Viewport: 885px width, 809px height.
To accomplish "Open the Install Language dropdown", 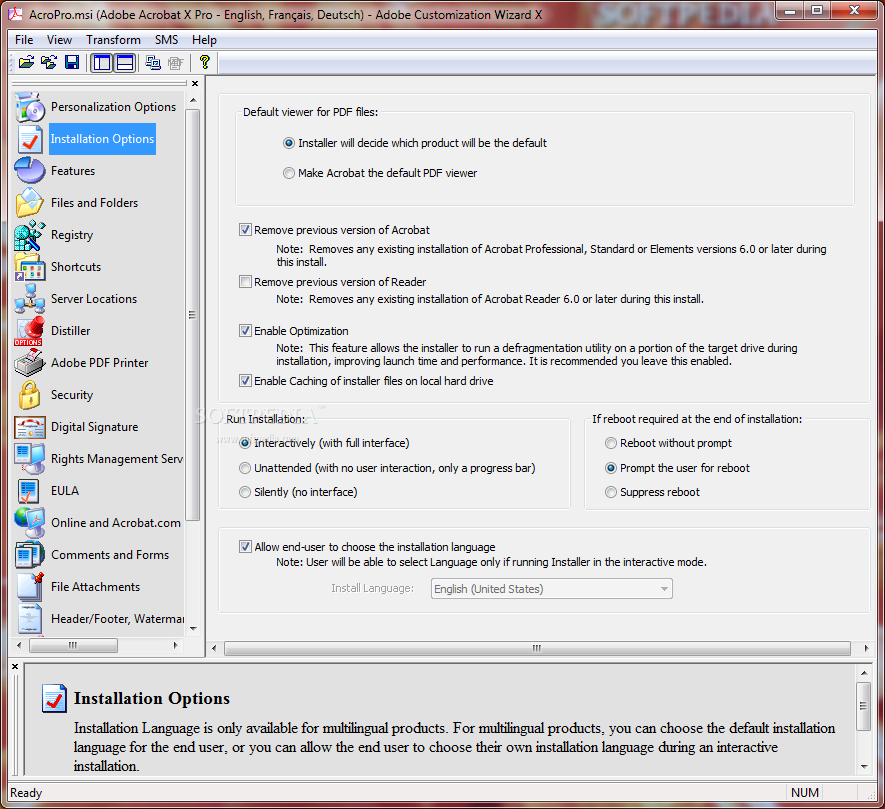I will click(x=551, y=589).
